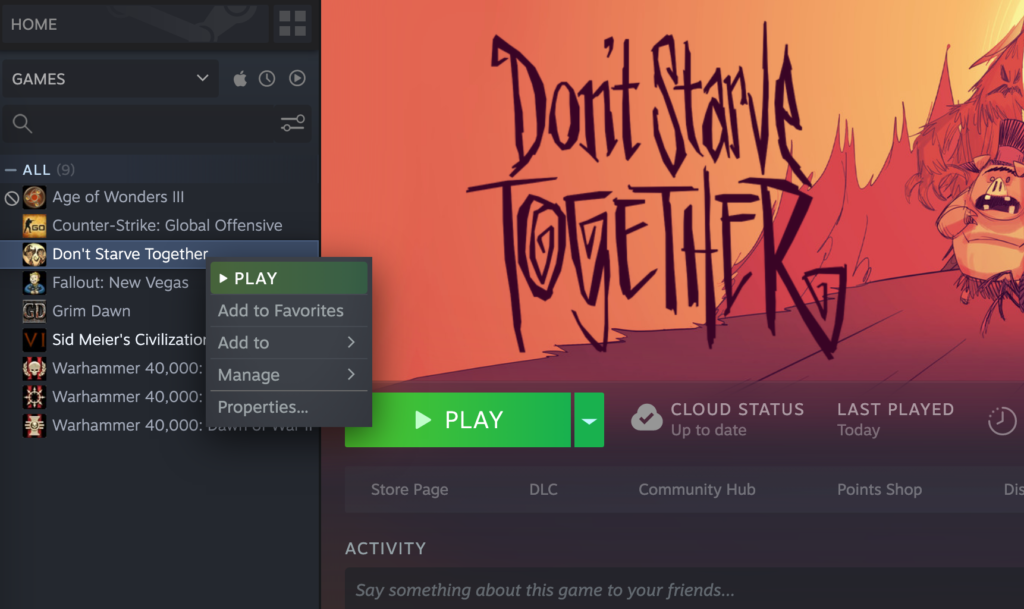Select second Warhammer 40,000 game icon
This screenshot has width=1024, height=609.
pyautogui.click(x=35, y=397)
